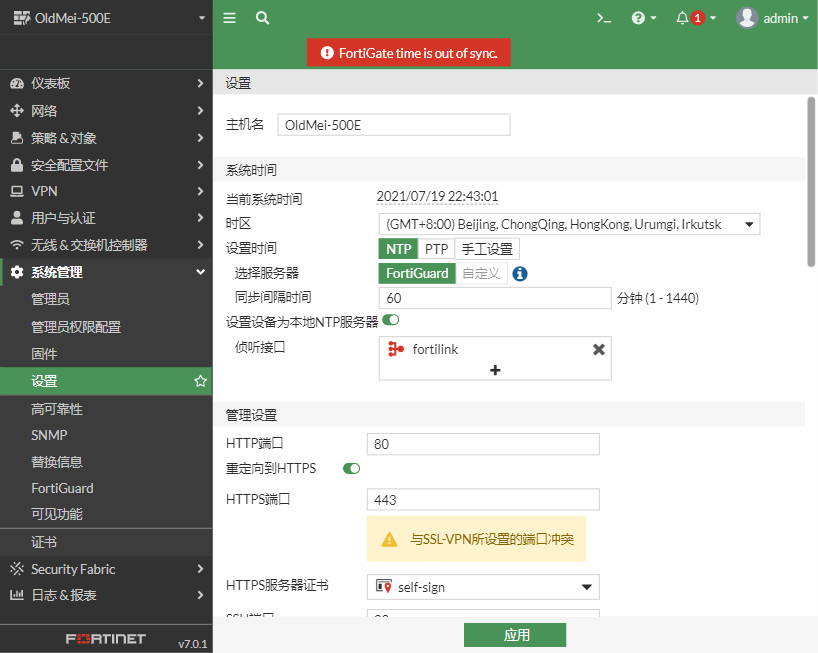Expand the 日志&报表 chevron

coord(200,595)
